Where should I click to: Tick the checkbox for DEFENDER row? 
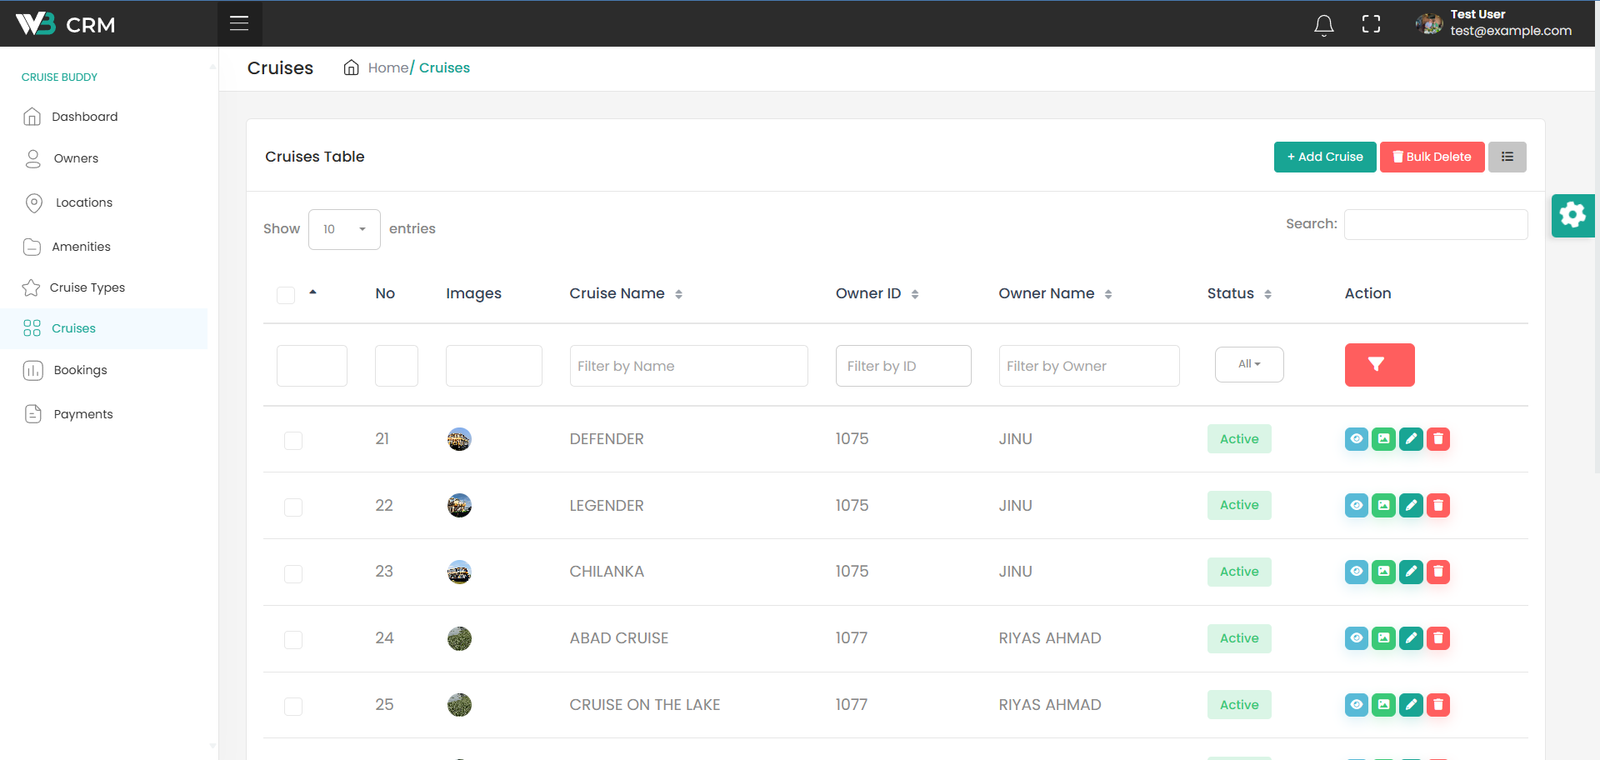[293, 441]
